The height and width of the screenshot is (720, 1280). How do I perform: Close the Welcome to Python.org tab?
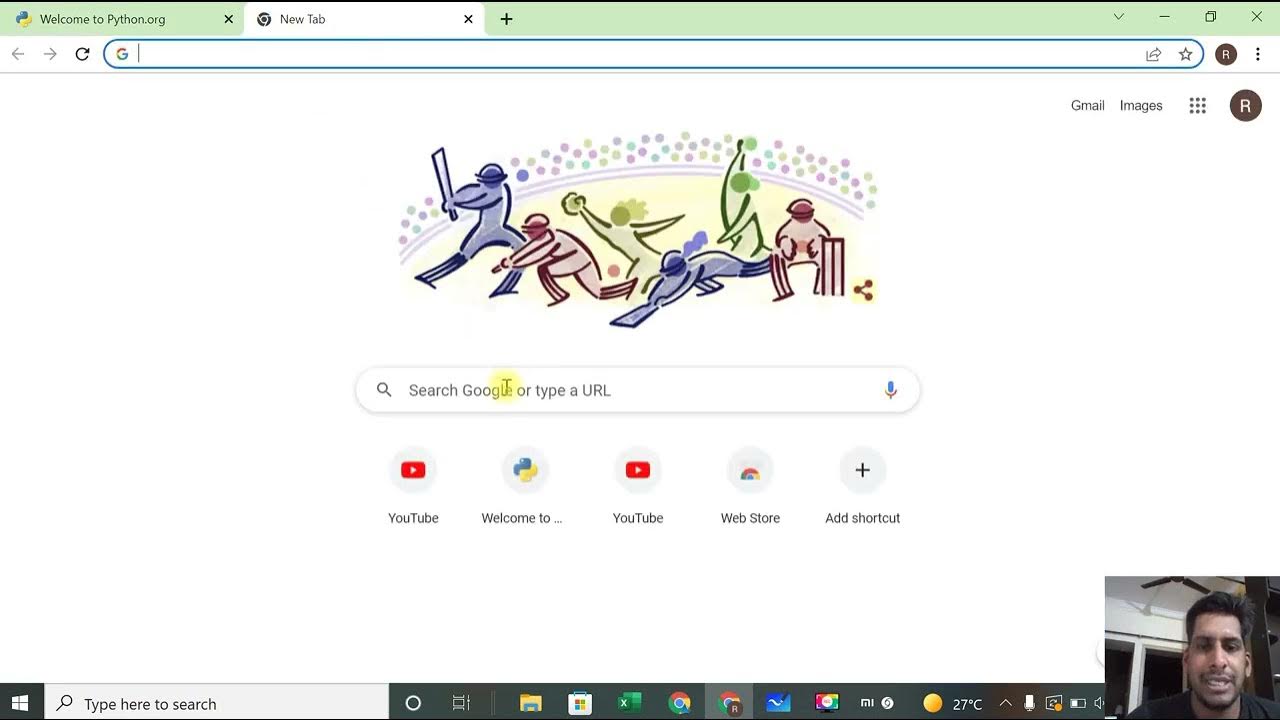[228, 19]
